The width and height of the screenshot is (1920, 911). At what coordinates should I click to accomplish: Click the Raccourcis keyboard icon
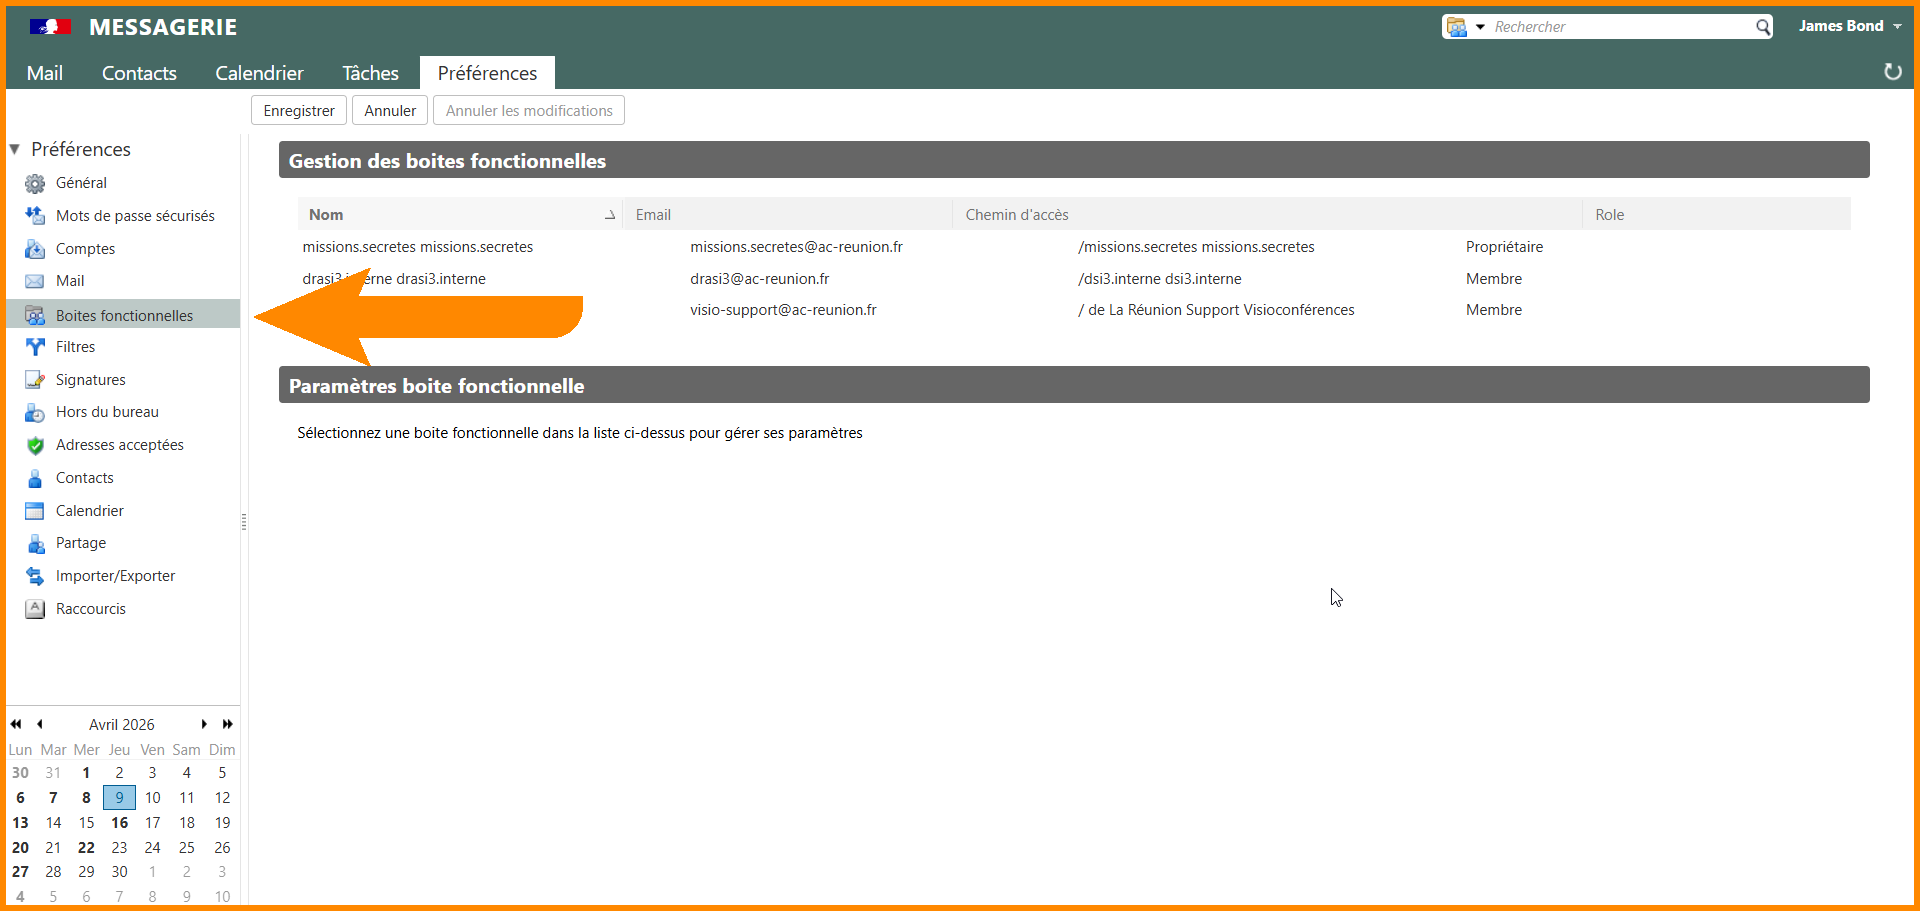(x=35, y=609)
